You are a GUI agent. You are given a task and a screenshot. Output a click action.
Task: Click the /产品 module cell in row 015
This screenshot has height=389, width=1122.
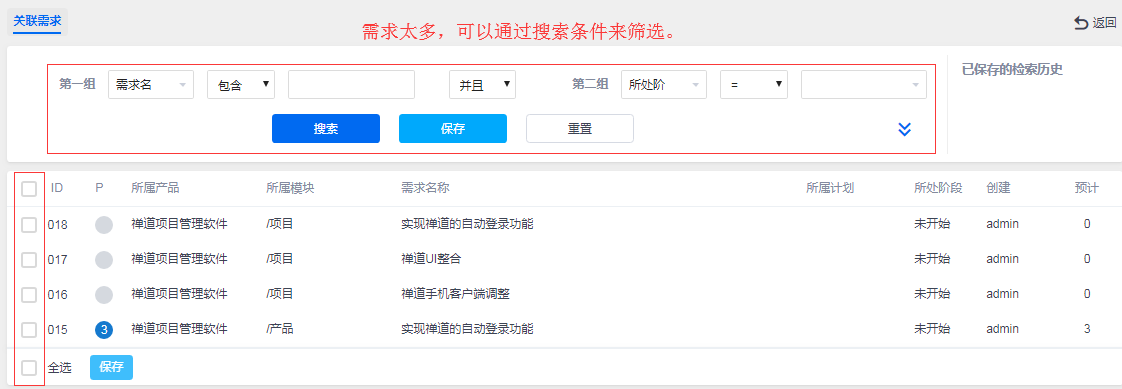(x=280, y=329)
